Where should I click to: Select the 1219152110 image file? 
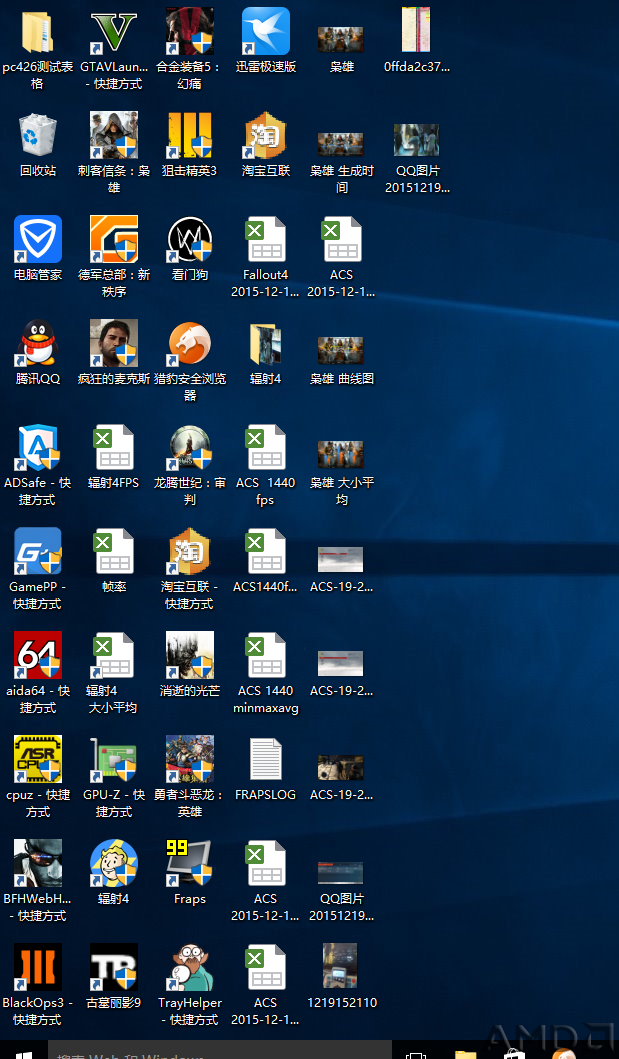pyautogui.click(x=340, y=966)
